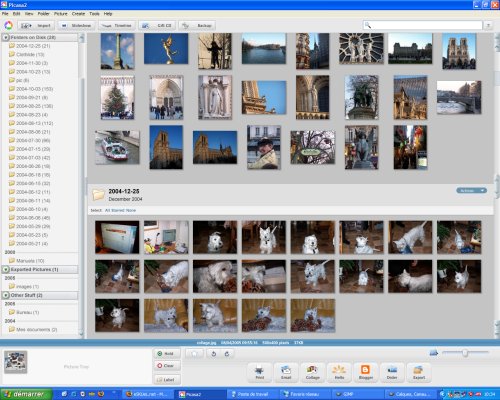Create a Collage with bottom button

(x=313, y=372)
